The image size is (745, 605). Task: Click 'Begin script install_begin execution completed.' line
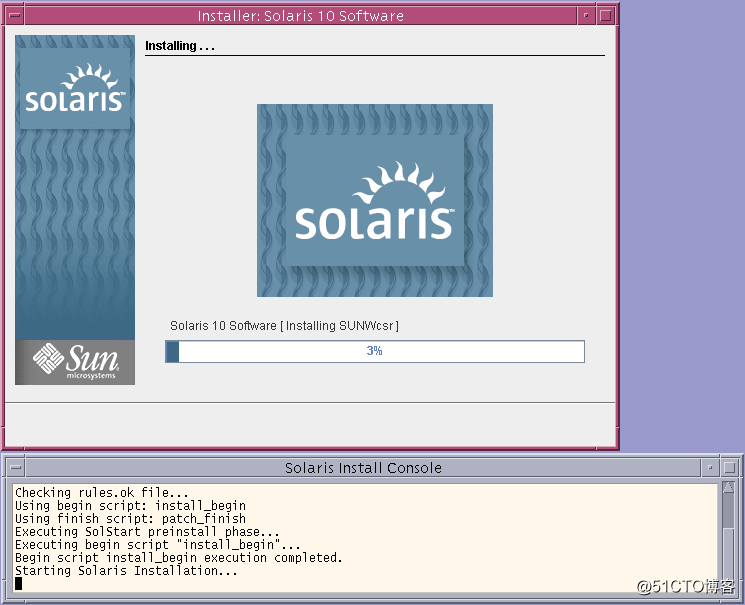(179, 557)
